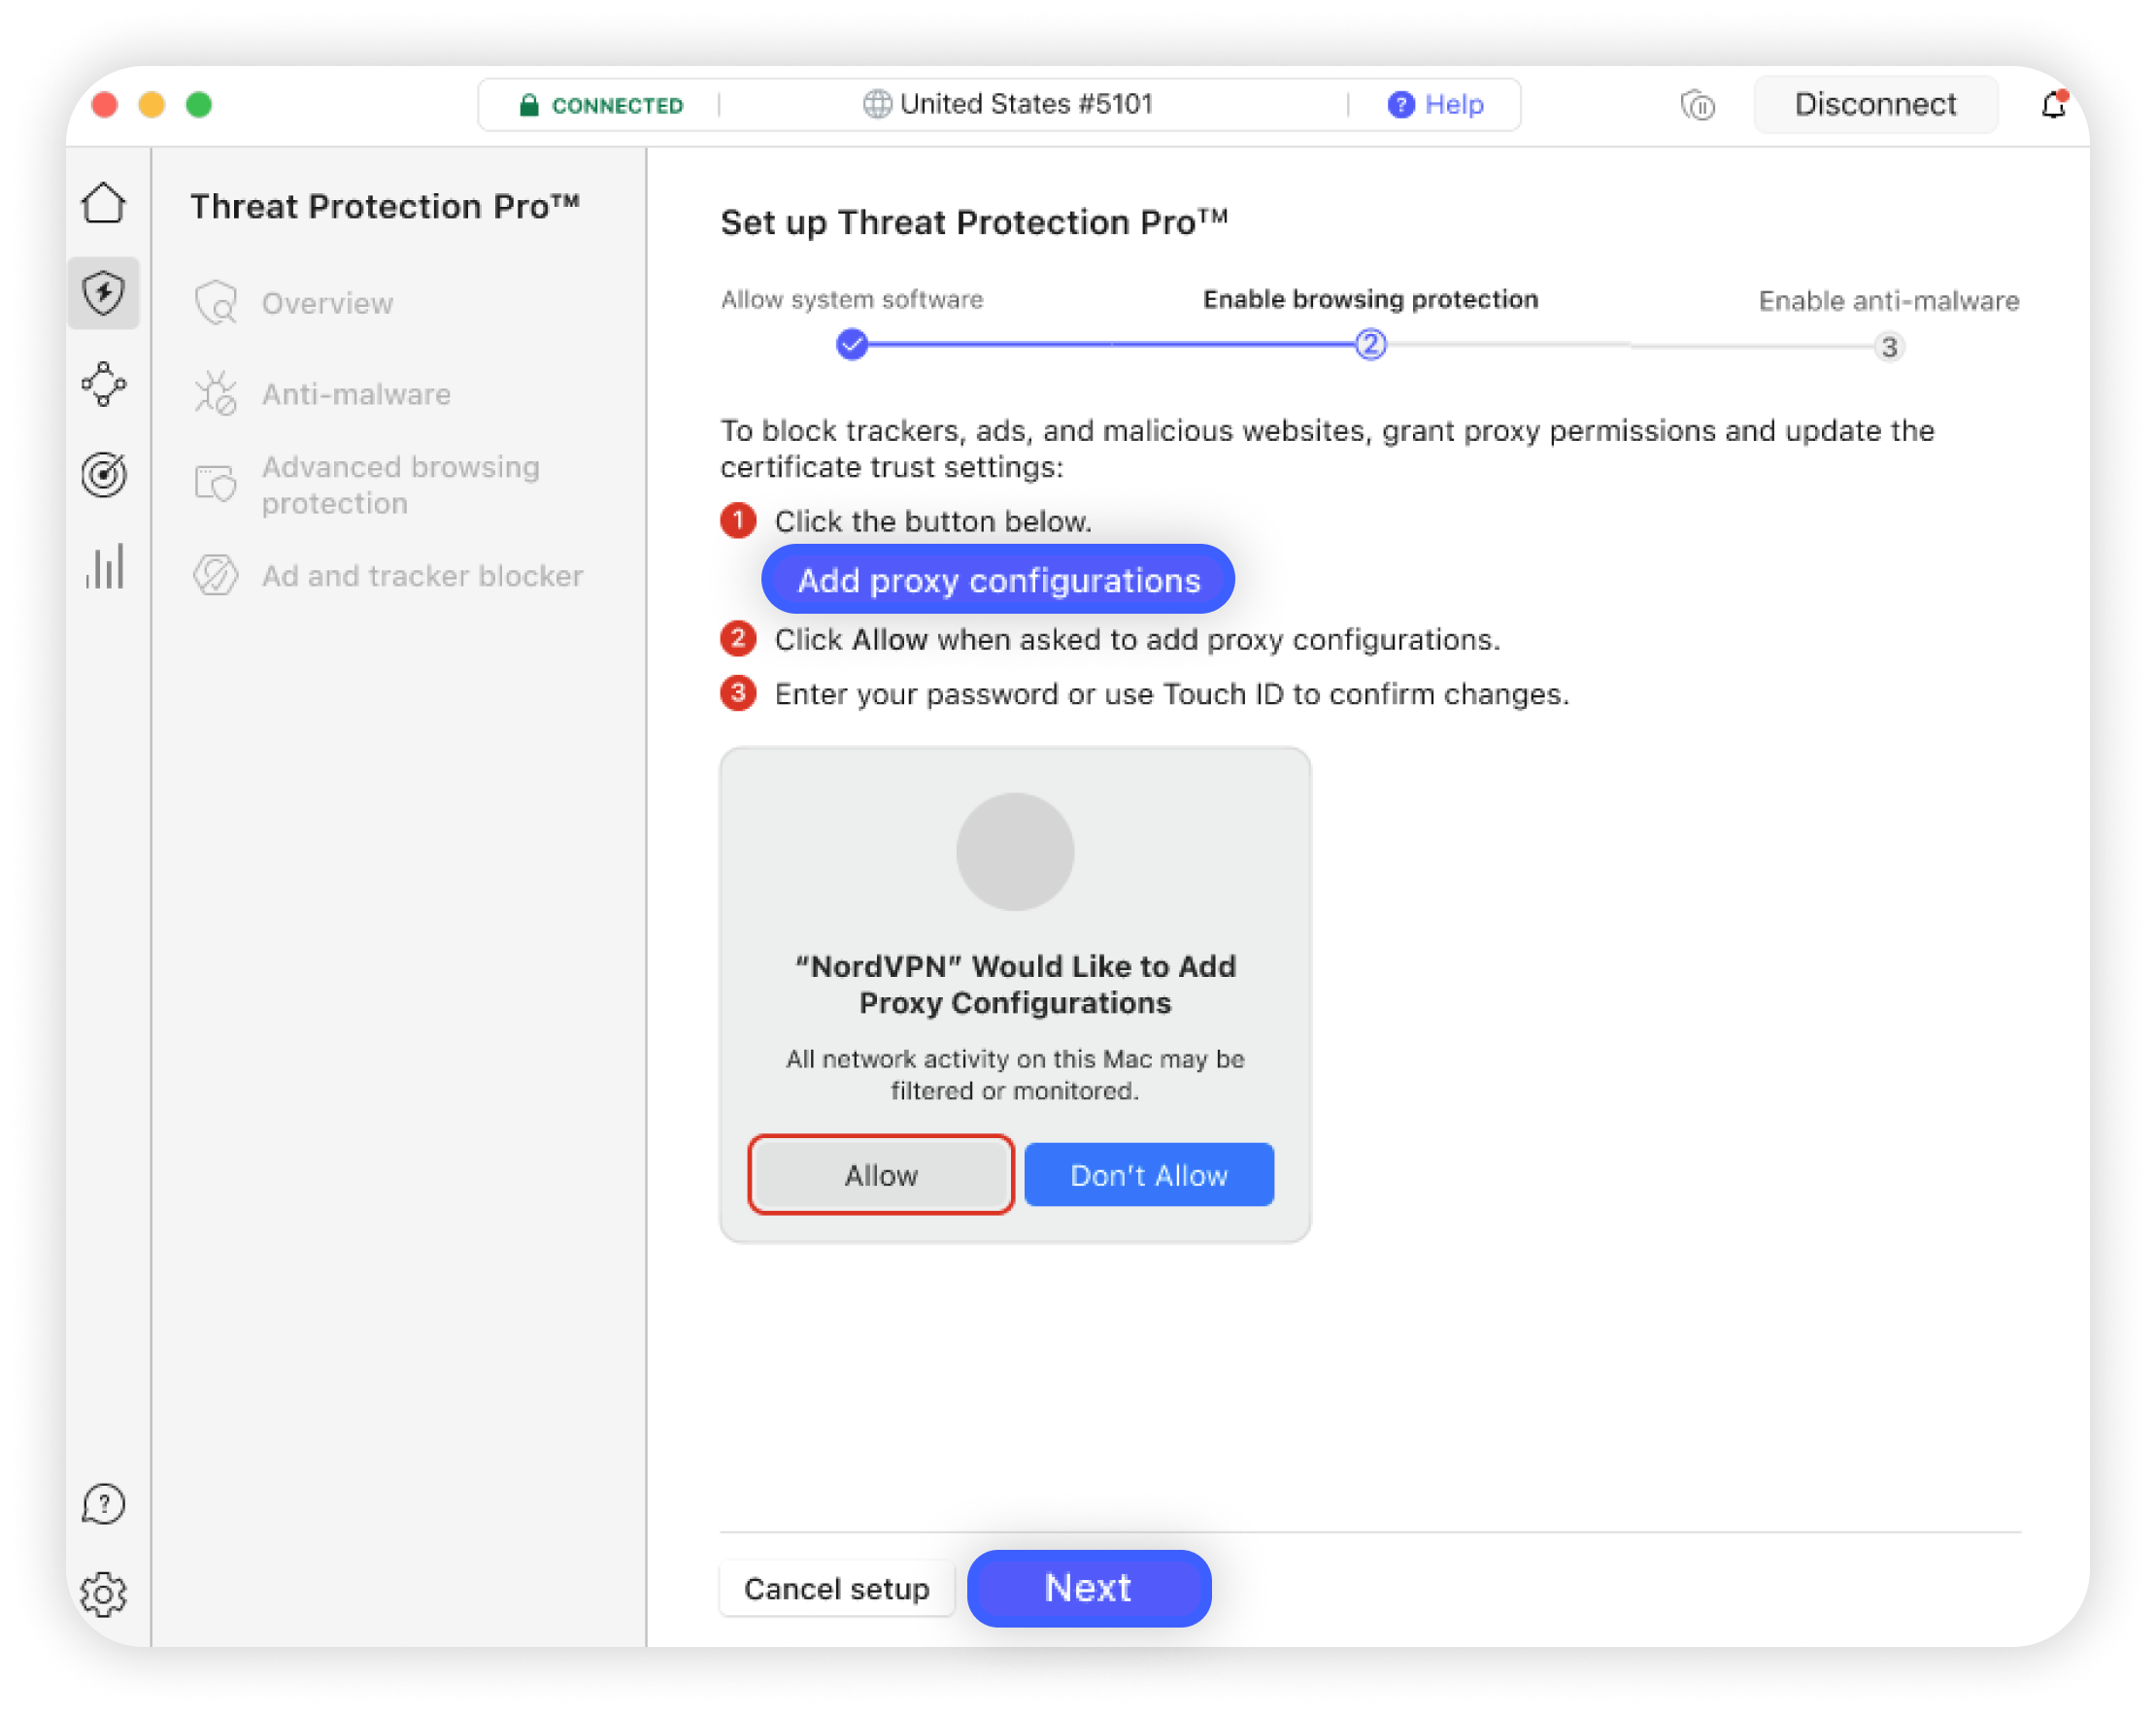Open the Dark Web Monitor radar icon
The width and height of the screenshot is (2156, 1713).
(104, 475)
